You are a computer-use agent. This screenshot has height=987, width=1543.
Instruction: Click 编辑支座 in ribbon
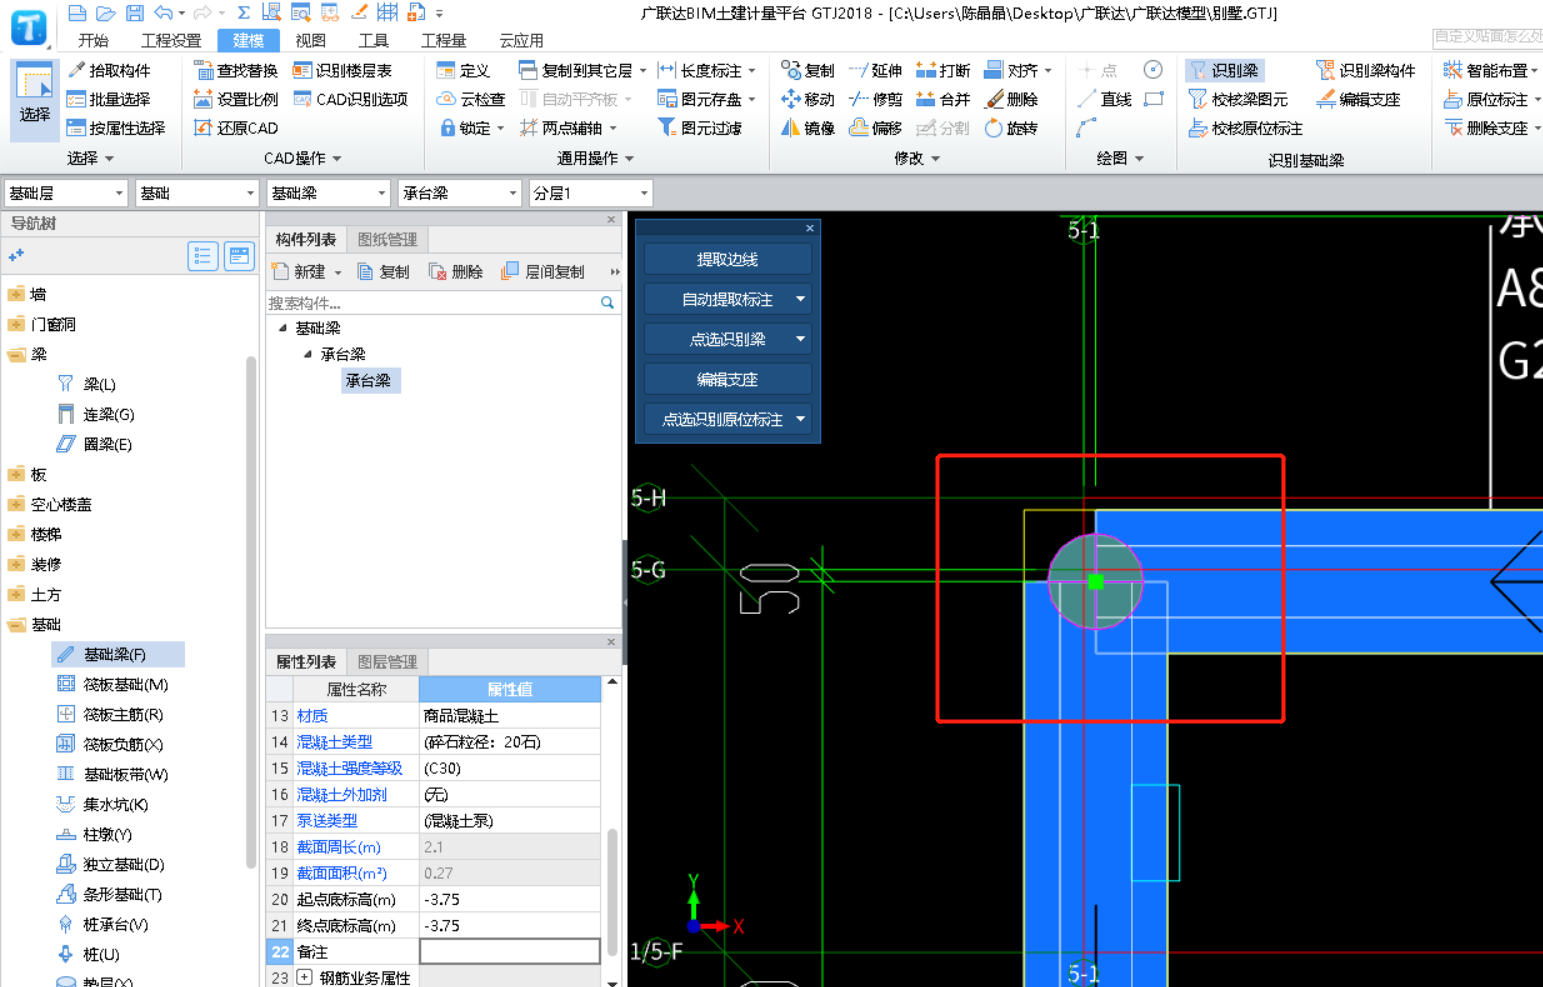(1358, 99)
